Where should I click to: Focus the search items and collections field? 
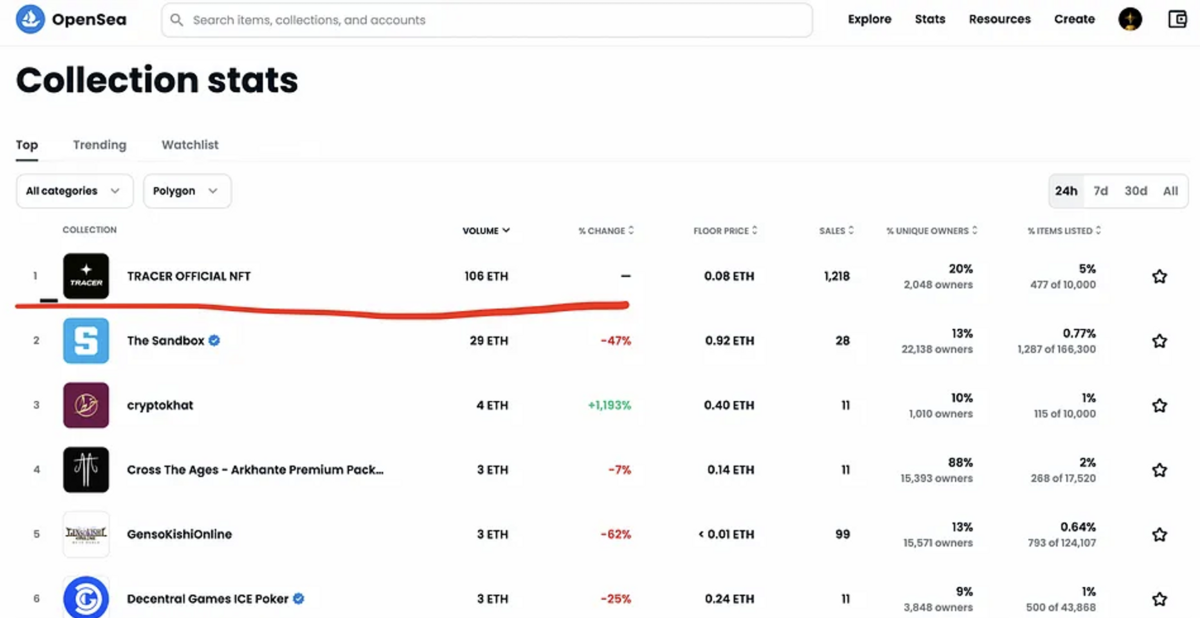(486, 20)
